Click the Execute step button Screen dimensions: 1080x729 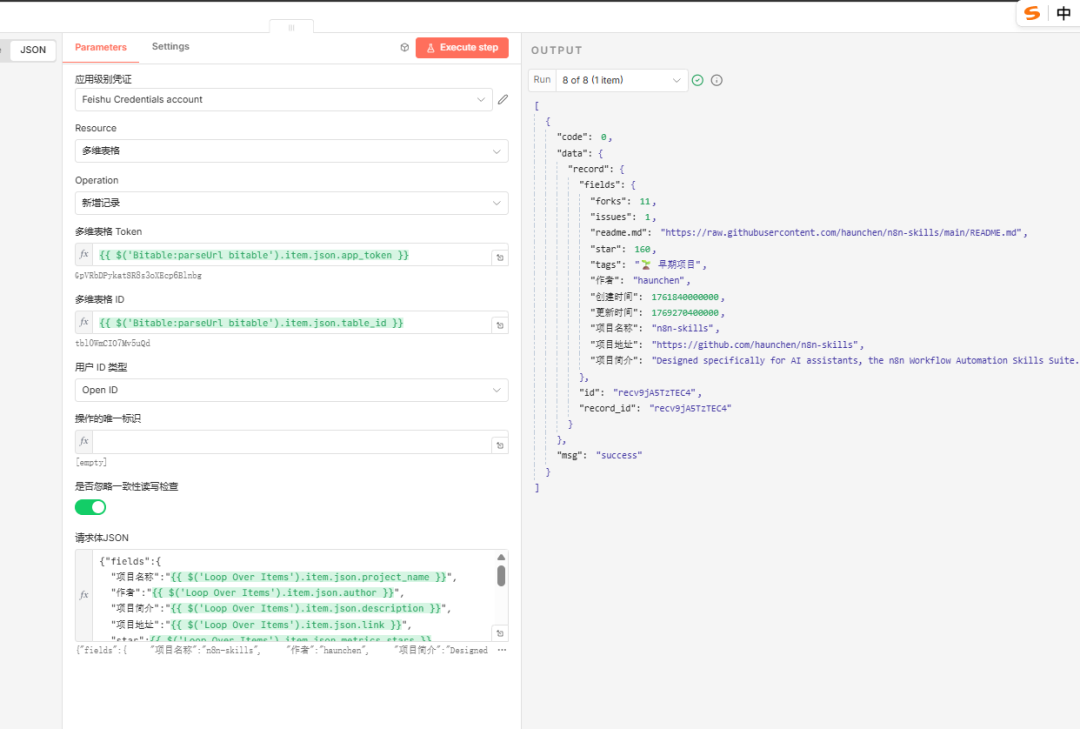pos(462,48)
